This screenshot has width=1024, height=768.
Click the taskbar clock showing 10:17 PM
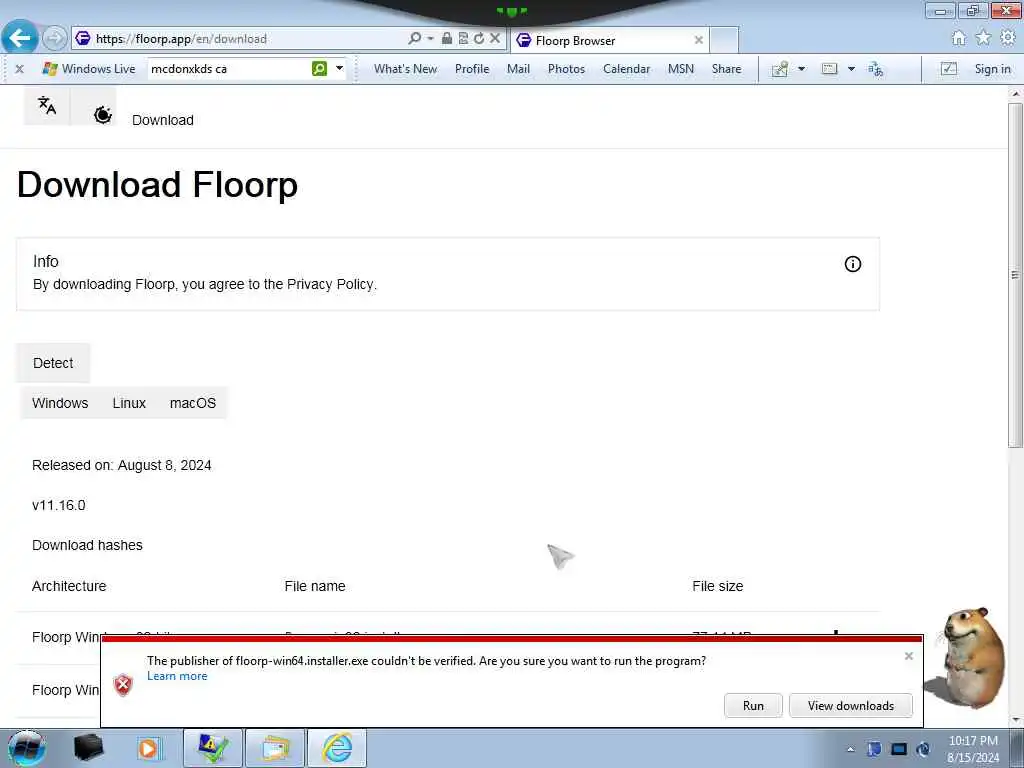click(x=973, y=749)
